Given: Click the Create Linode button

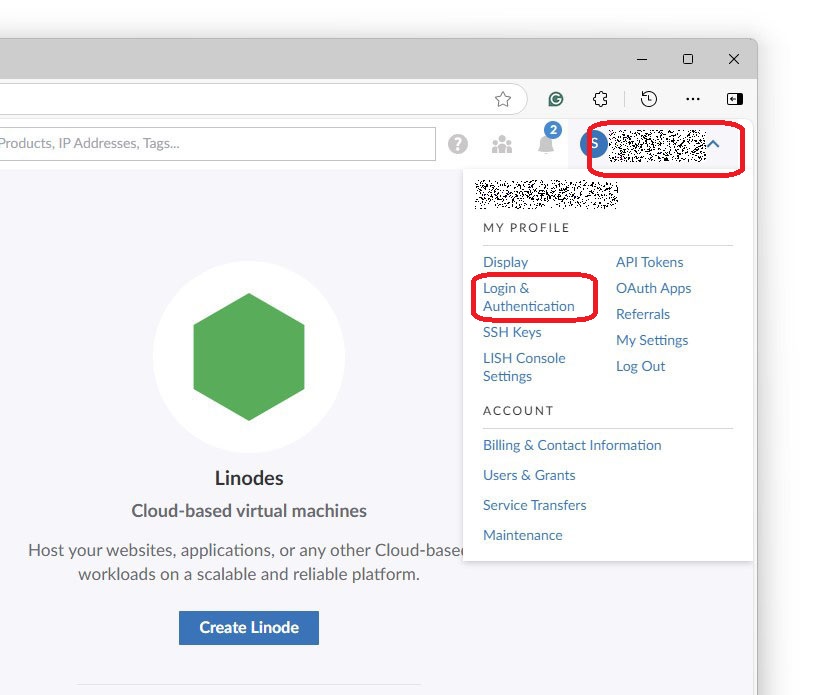Looking at the screenshot, I should click(x=249, y=627).
